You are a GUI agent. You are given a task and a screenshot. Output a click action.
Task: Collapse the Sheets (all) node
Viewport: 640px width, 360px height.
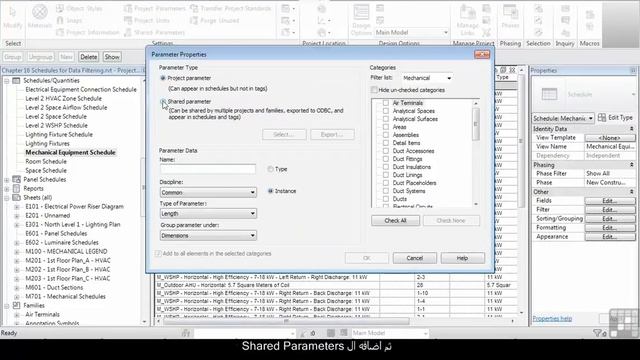point(7,198)
